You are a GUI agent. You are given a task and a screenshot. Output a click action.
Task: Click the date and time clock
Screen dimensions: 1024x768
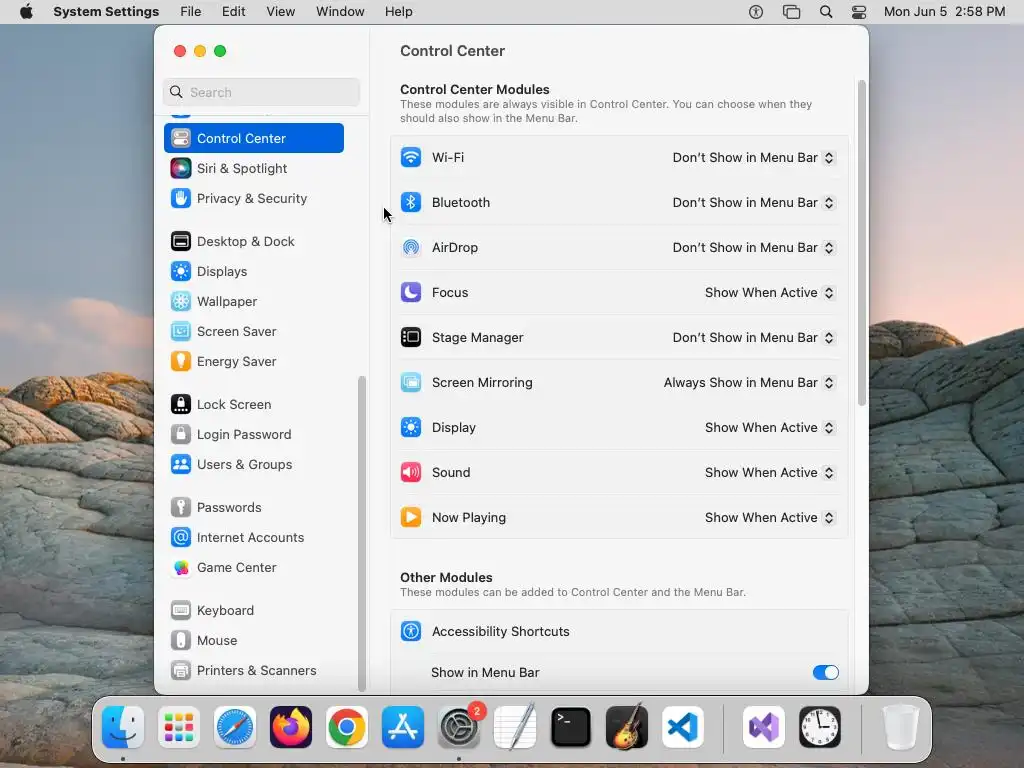tap(944, 12)
